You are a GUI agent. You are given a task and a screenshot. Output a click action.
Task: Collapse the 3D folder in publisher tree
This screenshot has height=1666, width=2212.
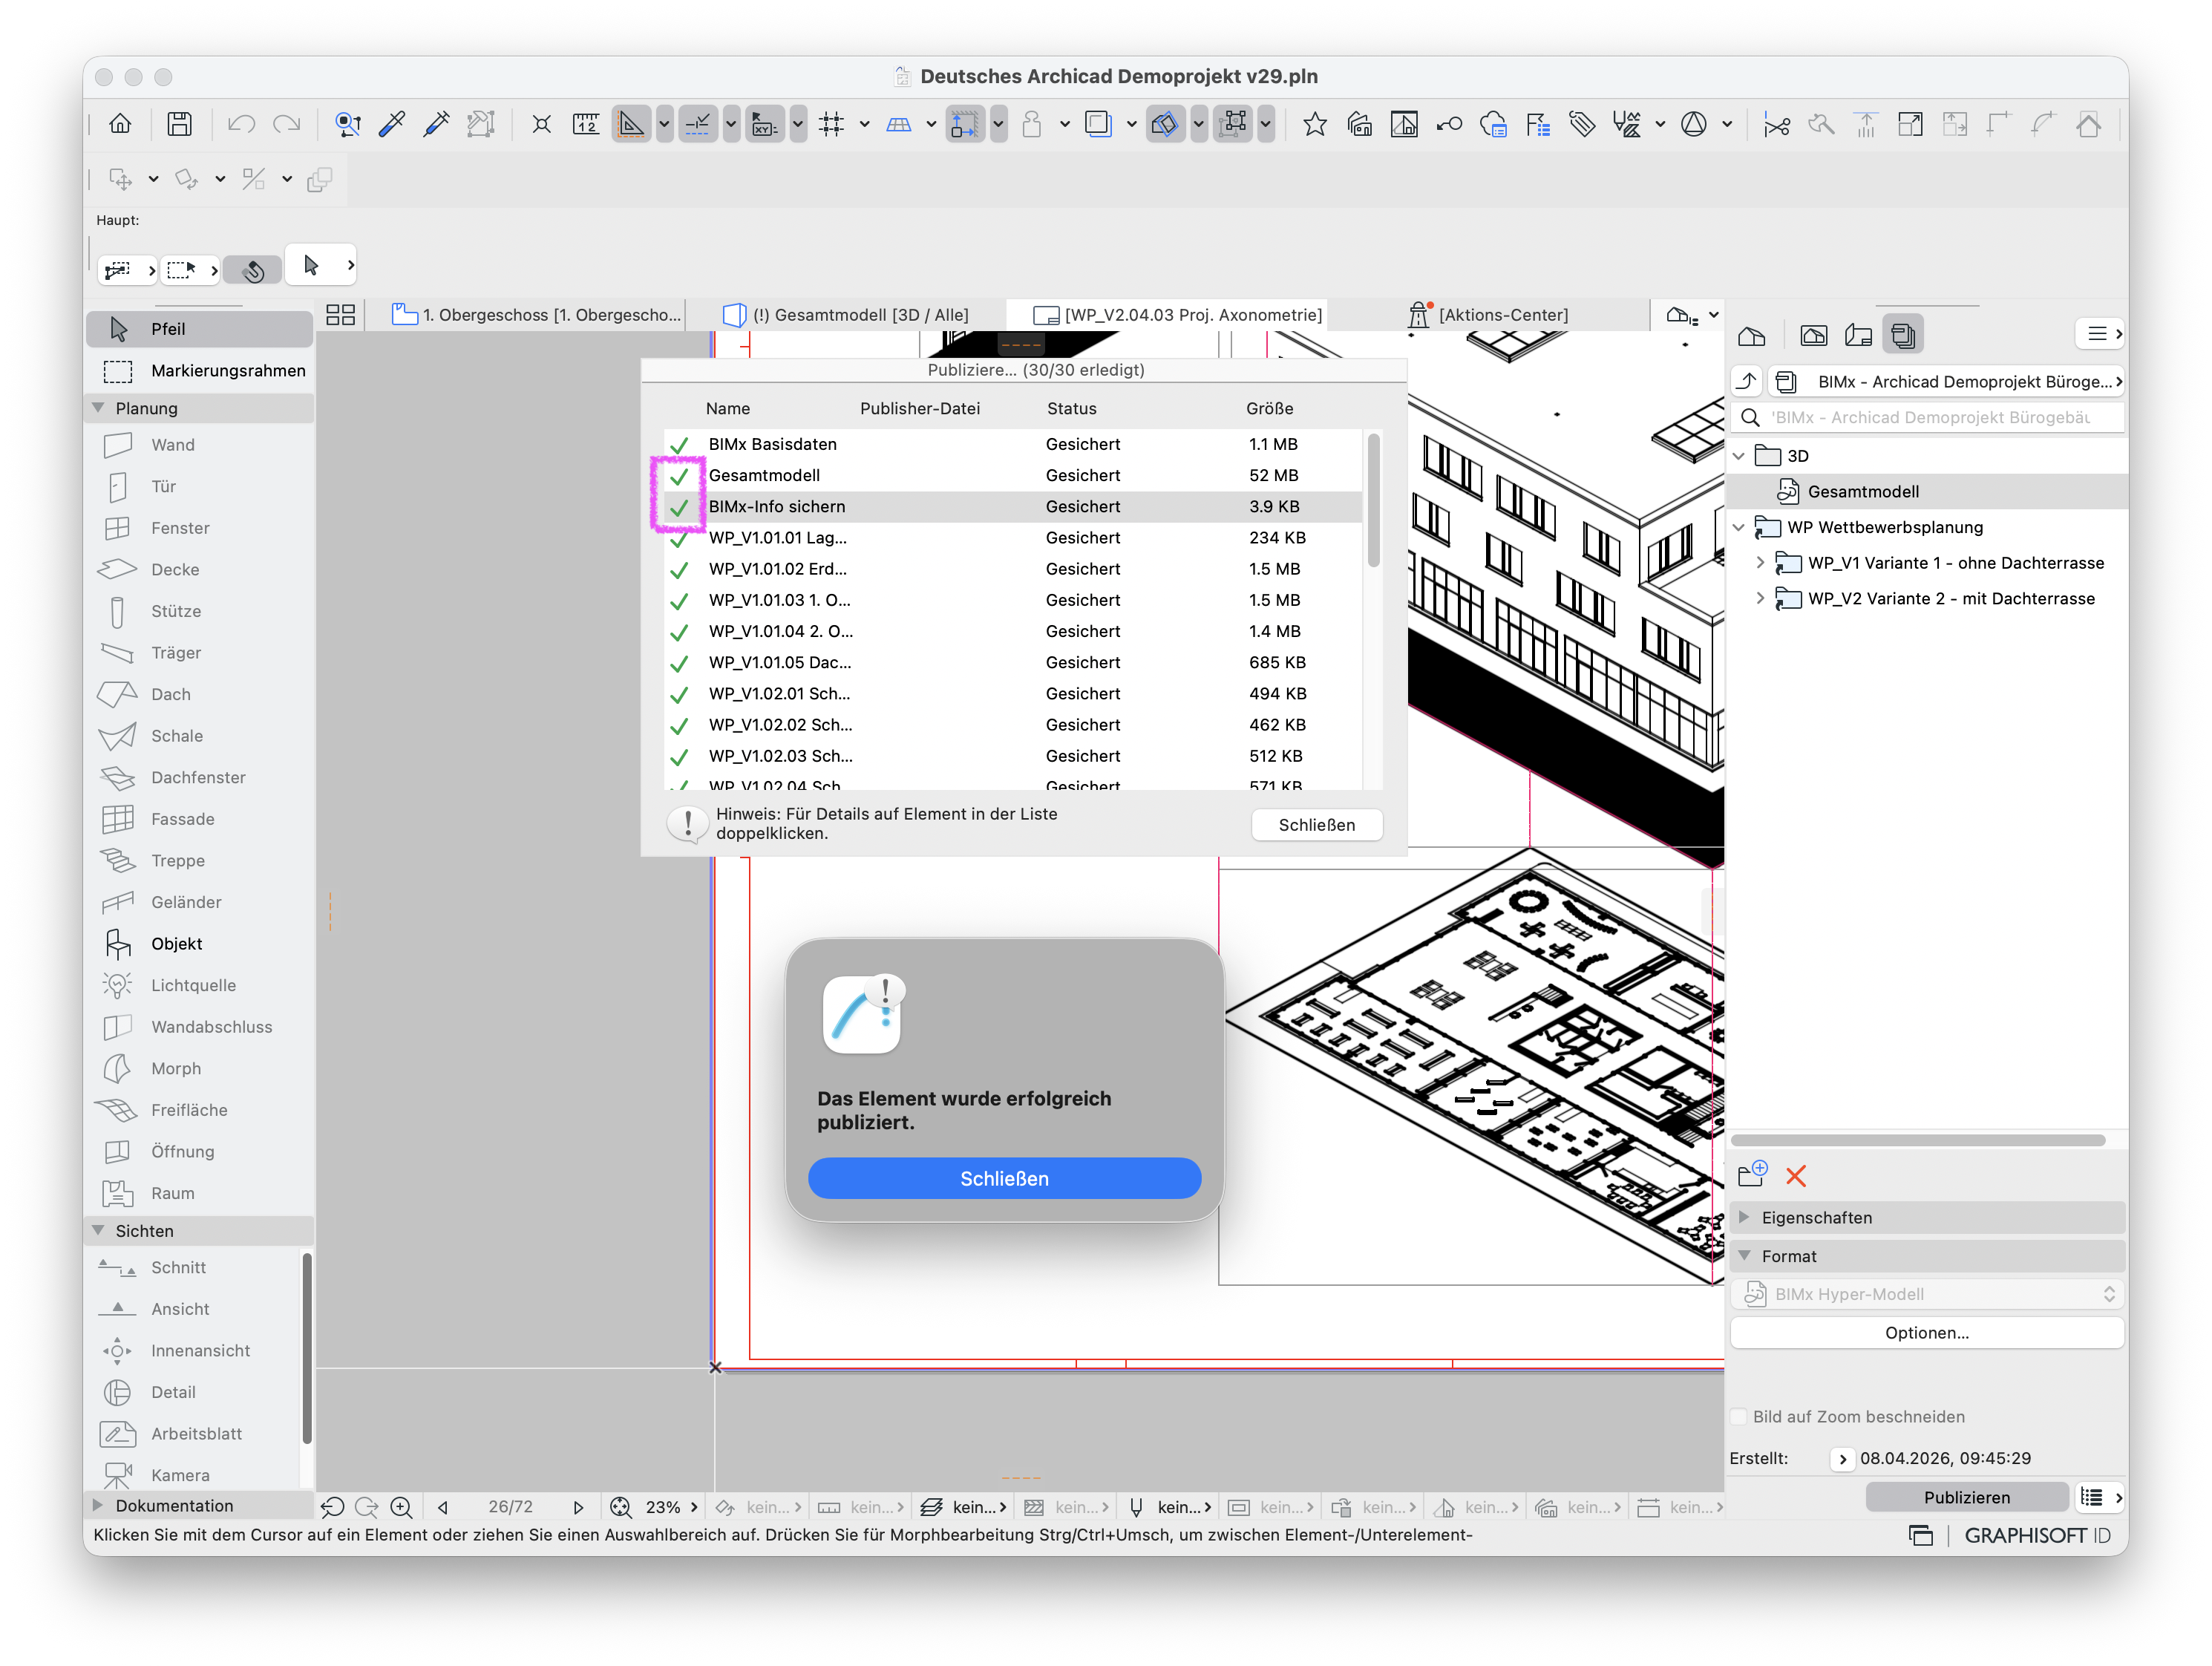coord(1739,456)
